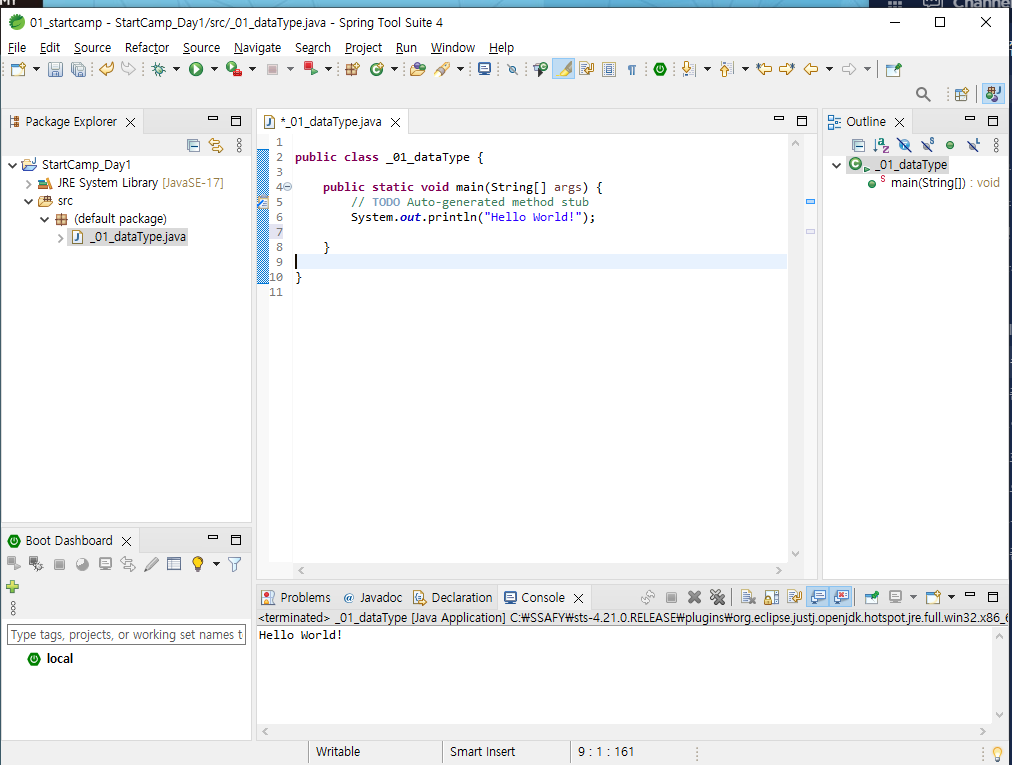Collapse all in Package Explorer
The image size is (1012, 765).
(193, 145)
